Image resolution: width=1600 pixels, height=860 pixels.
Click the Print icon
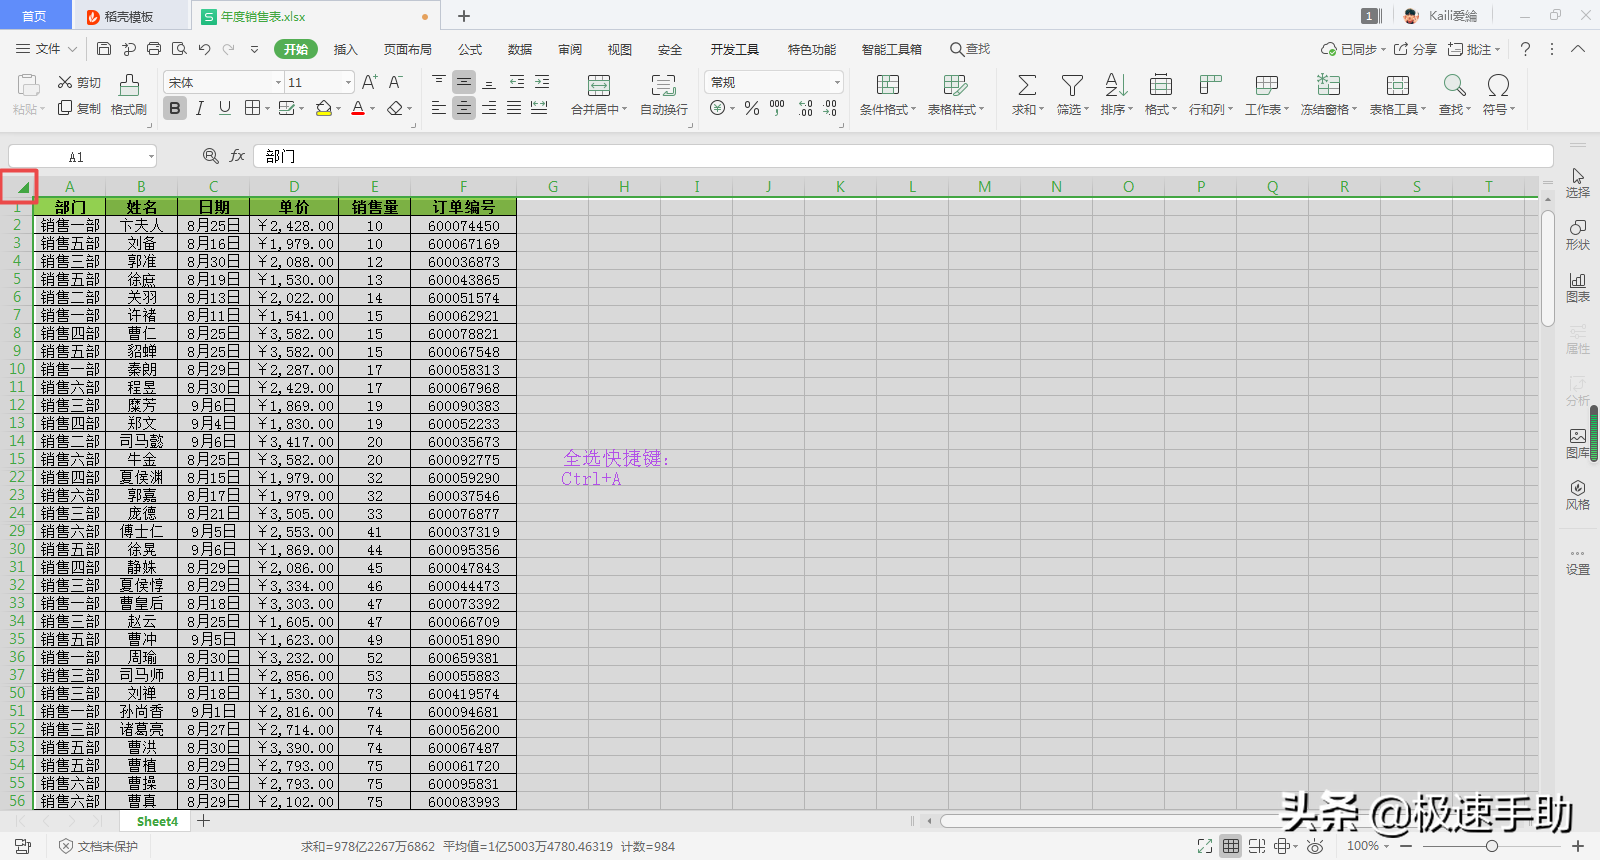[154, 49]
